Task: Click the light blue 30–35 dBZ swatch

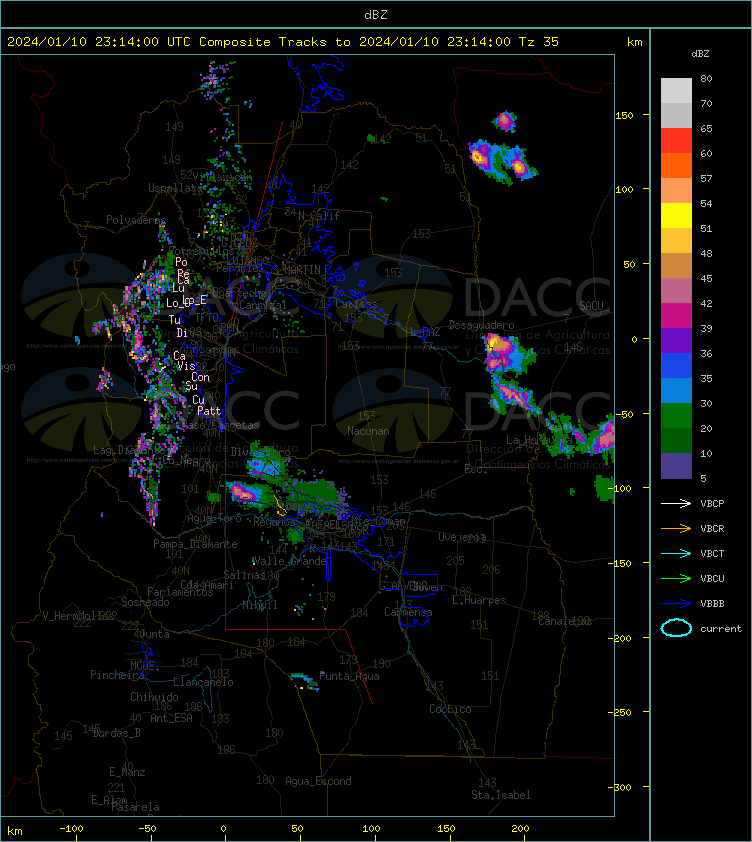Action: 676,390
